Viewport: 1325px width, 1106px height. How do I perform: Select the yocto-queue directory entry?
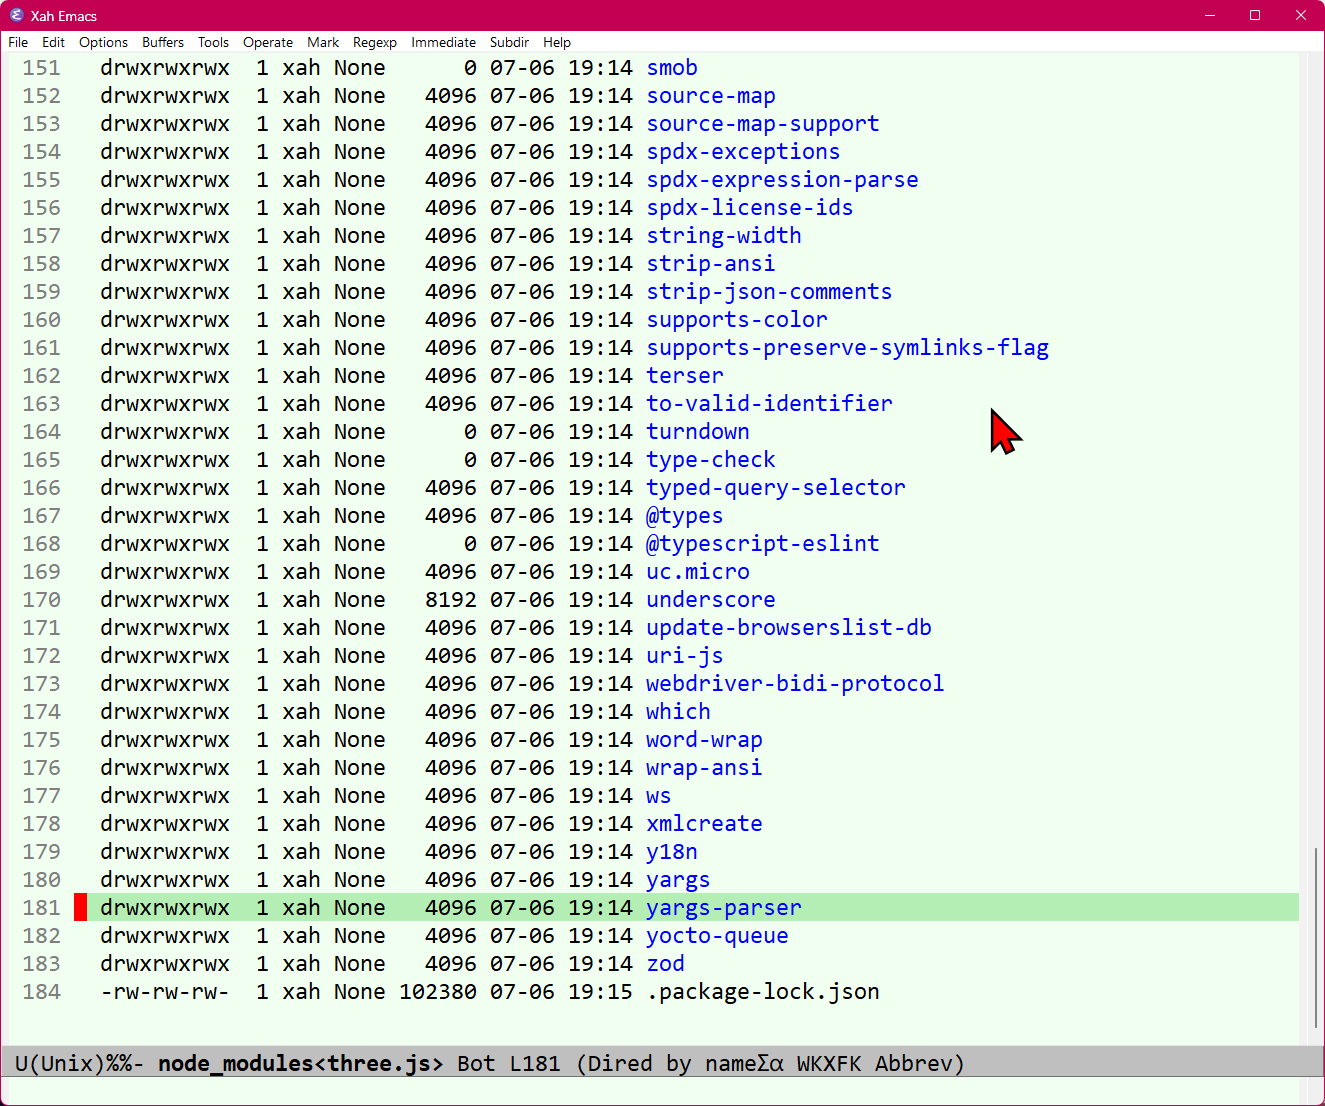tap(717, 936)
